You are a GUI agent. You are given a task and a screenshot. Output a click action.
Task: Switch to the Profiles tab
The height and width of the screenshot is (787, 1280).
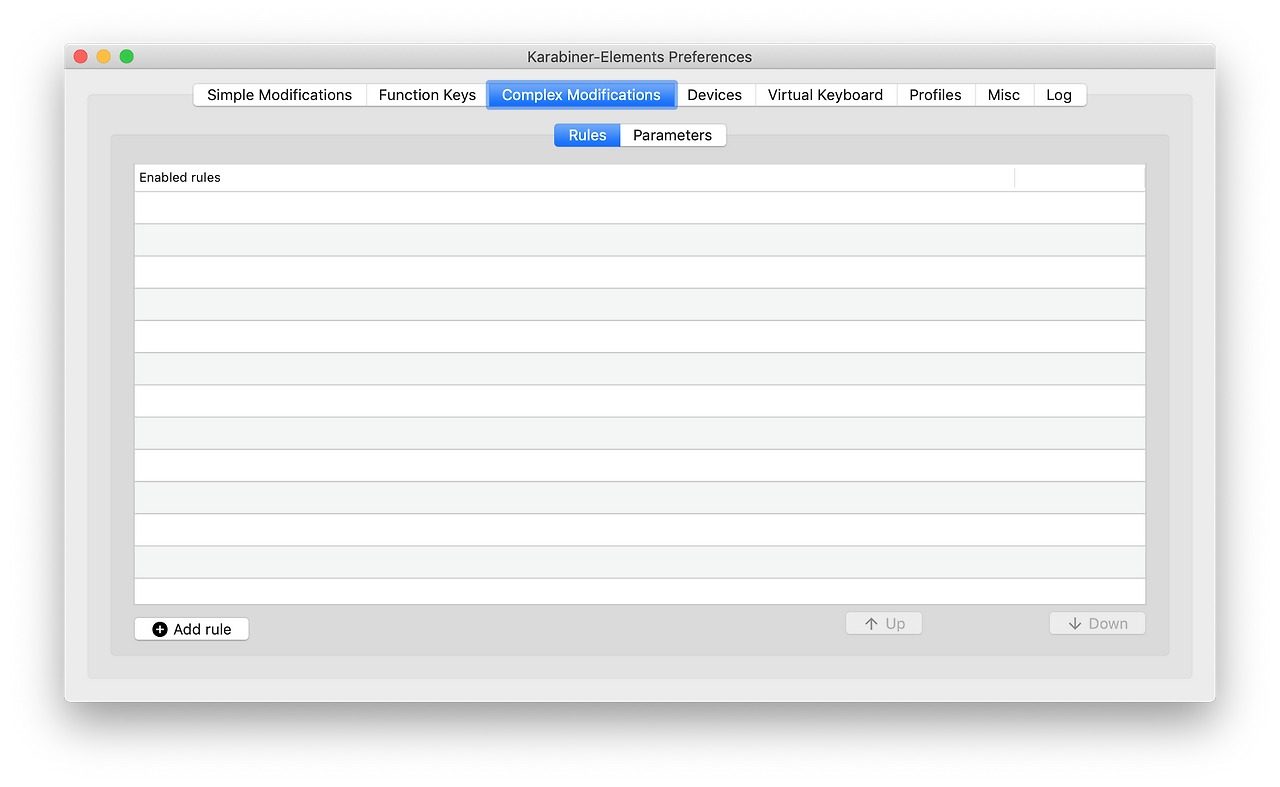pos(935,95)
